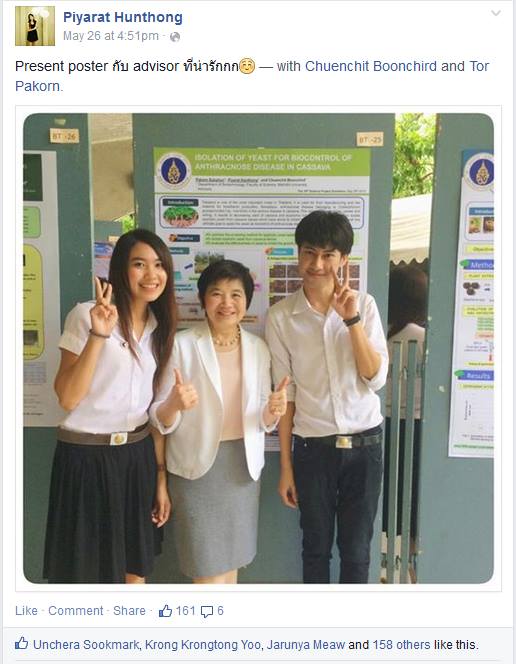Screen dimensions: 516x664
Task: Open the Piyarat Hunthong profile name link
Action: pyautogui.click(x=123, y=17)
